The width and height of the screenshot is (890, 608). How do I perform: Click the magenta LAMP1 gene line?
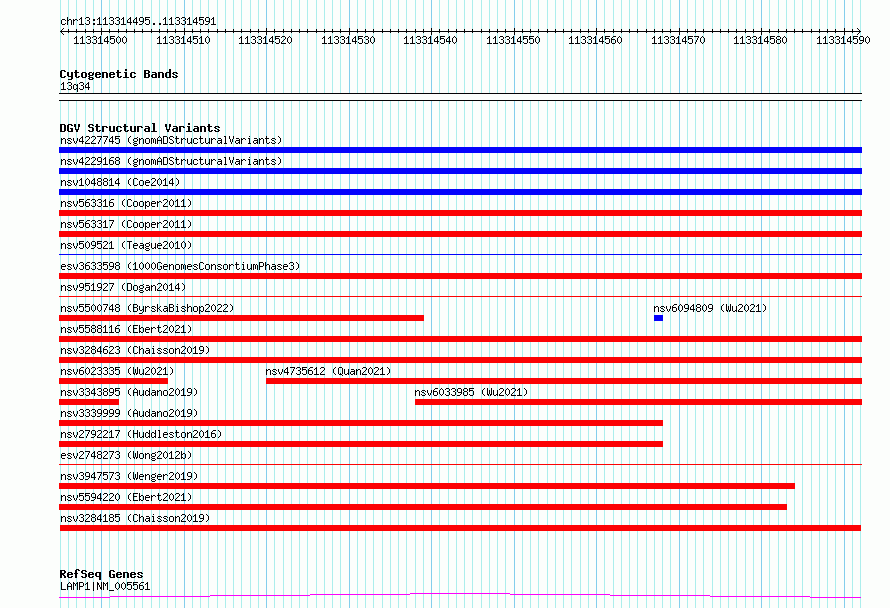[460, 596]
